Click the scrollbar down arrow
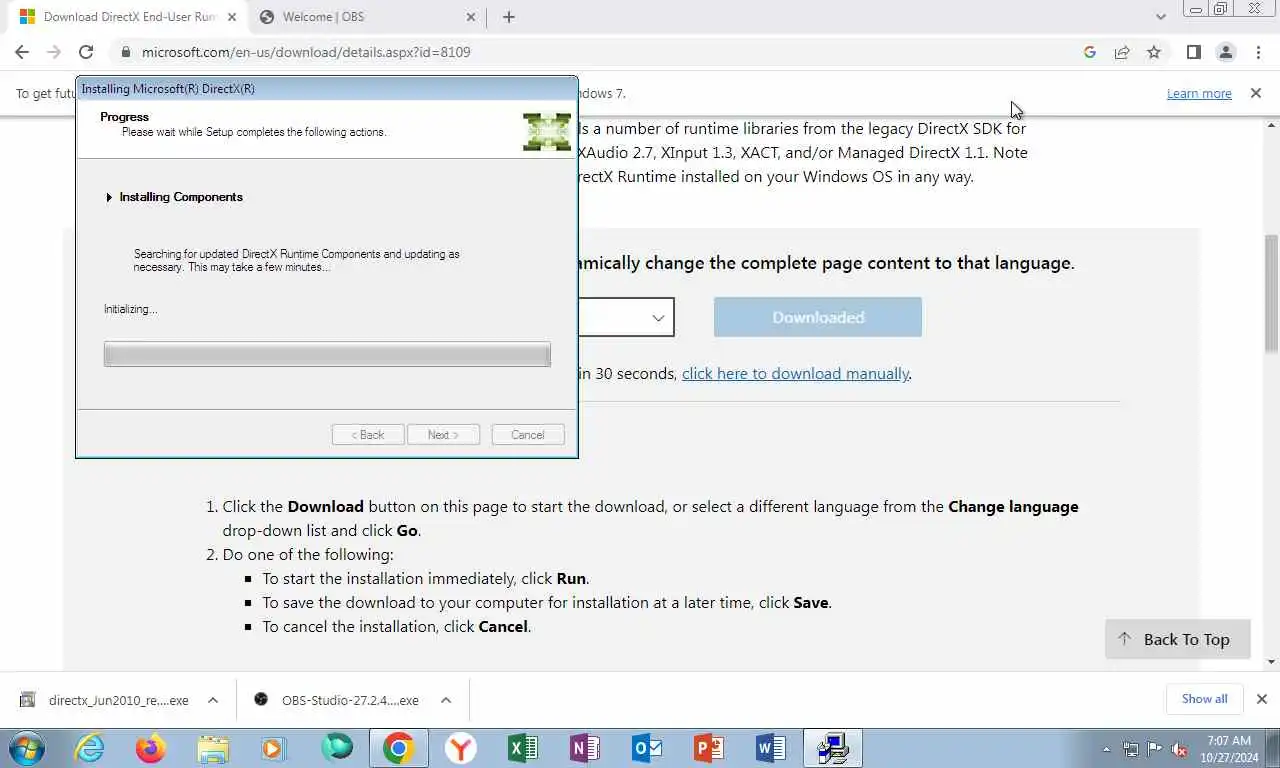The height and width of the screenshot is (768, 1280). click(x=1271, y=661)
